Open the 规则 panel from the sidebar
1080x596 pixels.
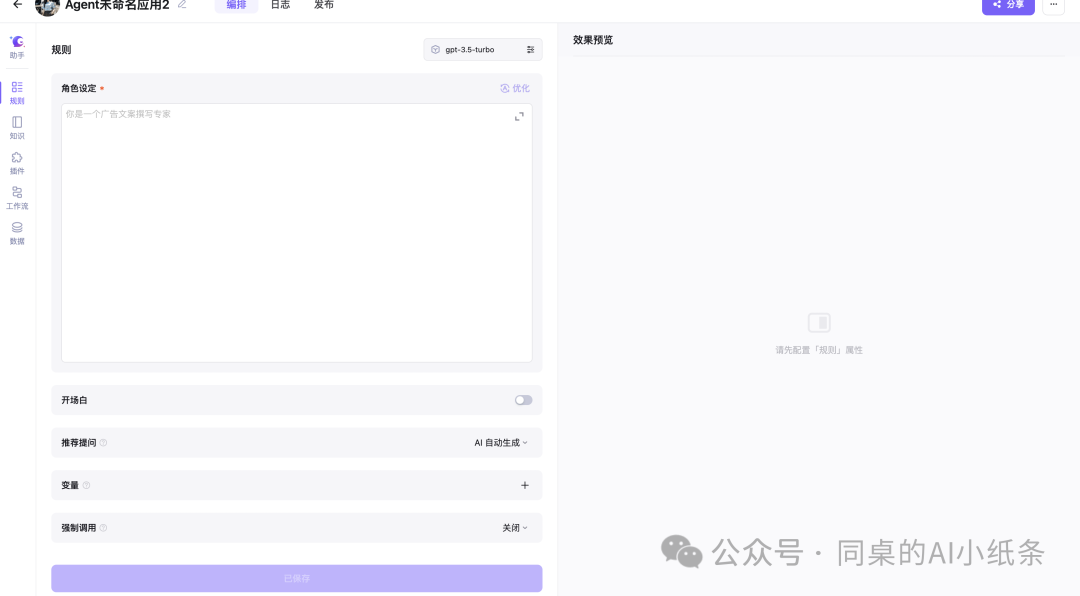(x=16, y=92)
